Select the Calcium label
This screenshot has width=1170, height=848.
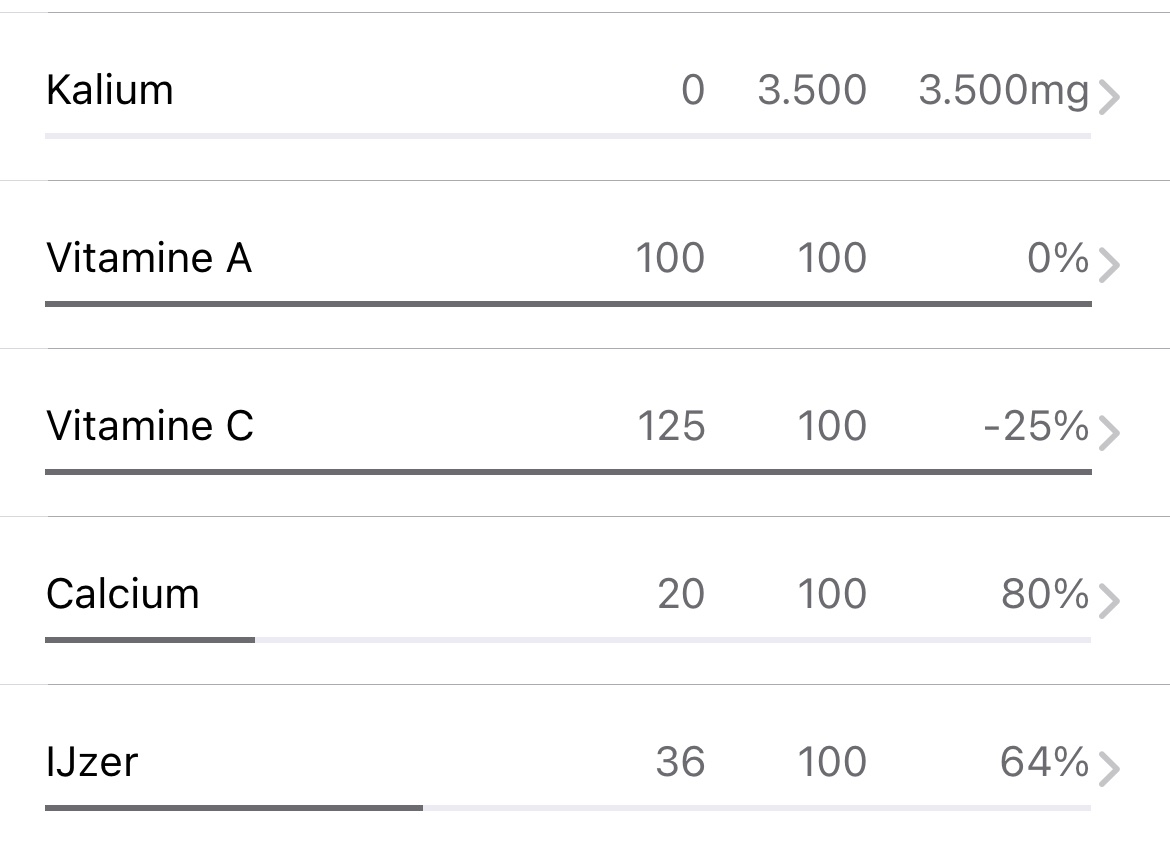pyautogui.click(x=123, y=594)
